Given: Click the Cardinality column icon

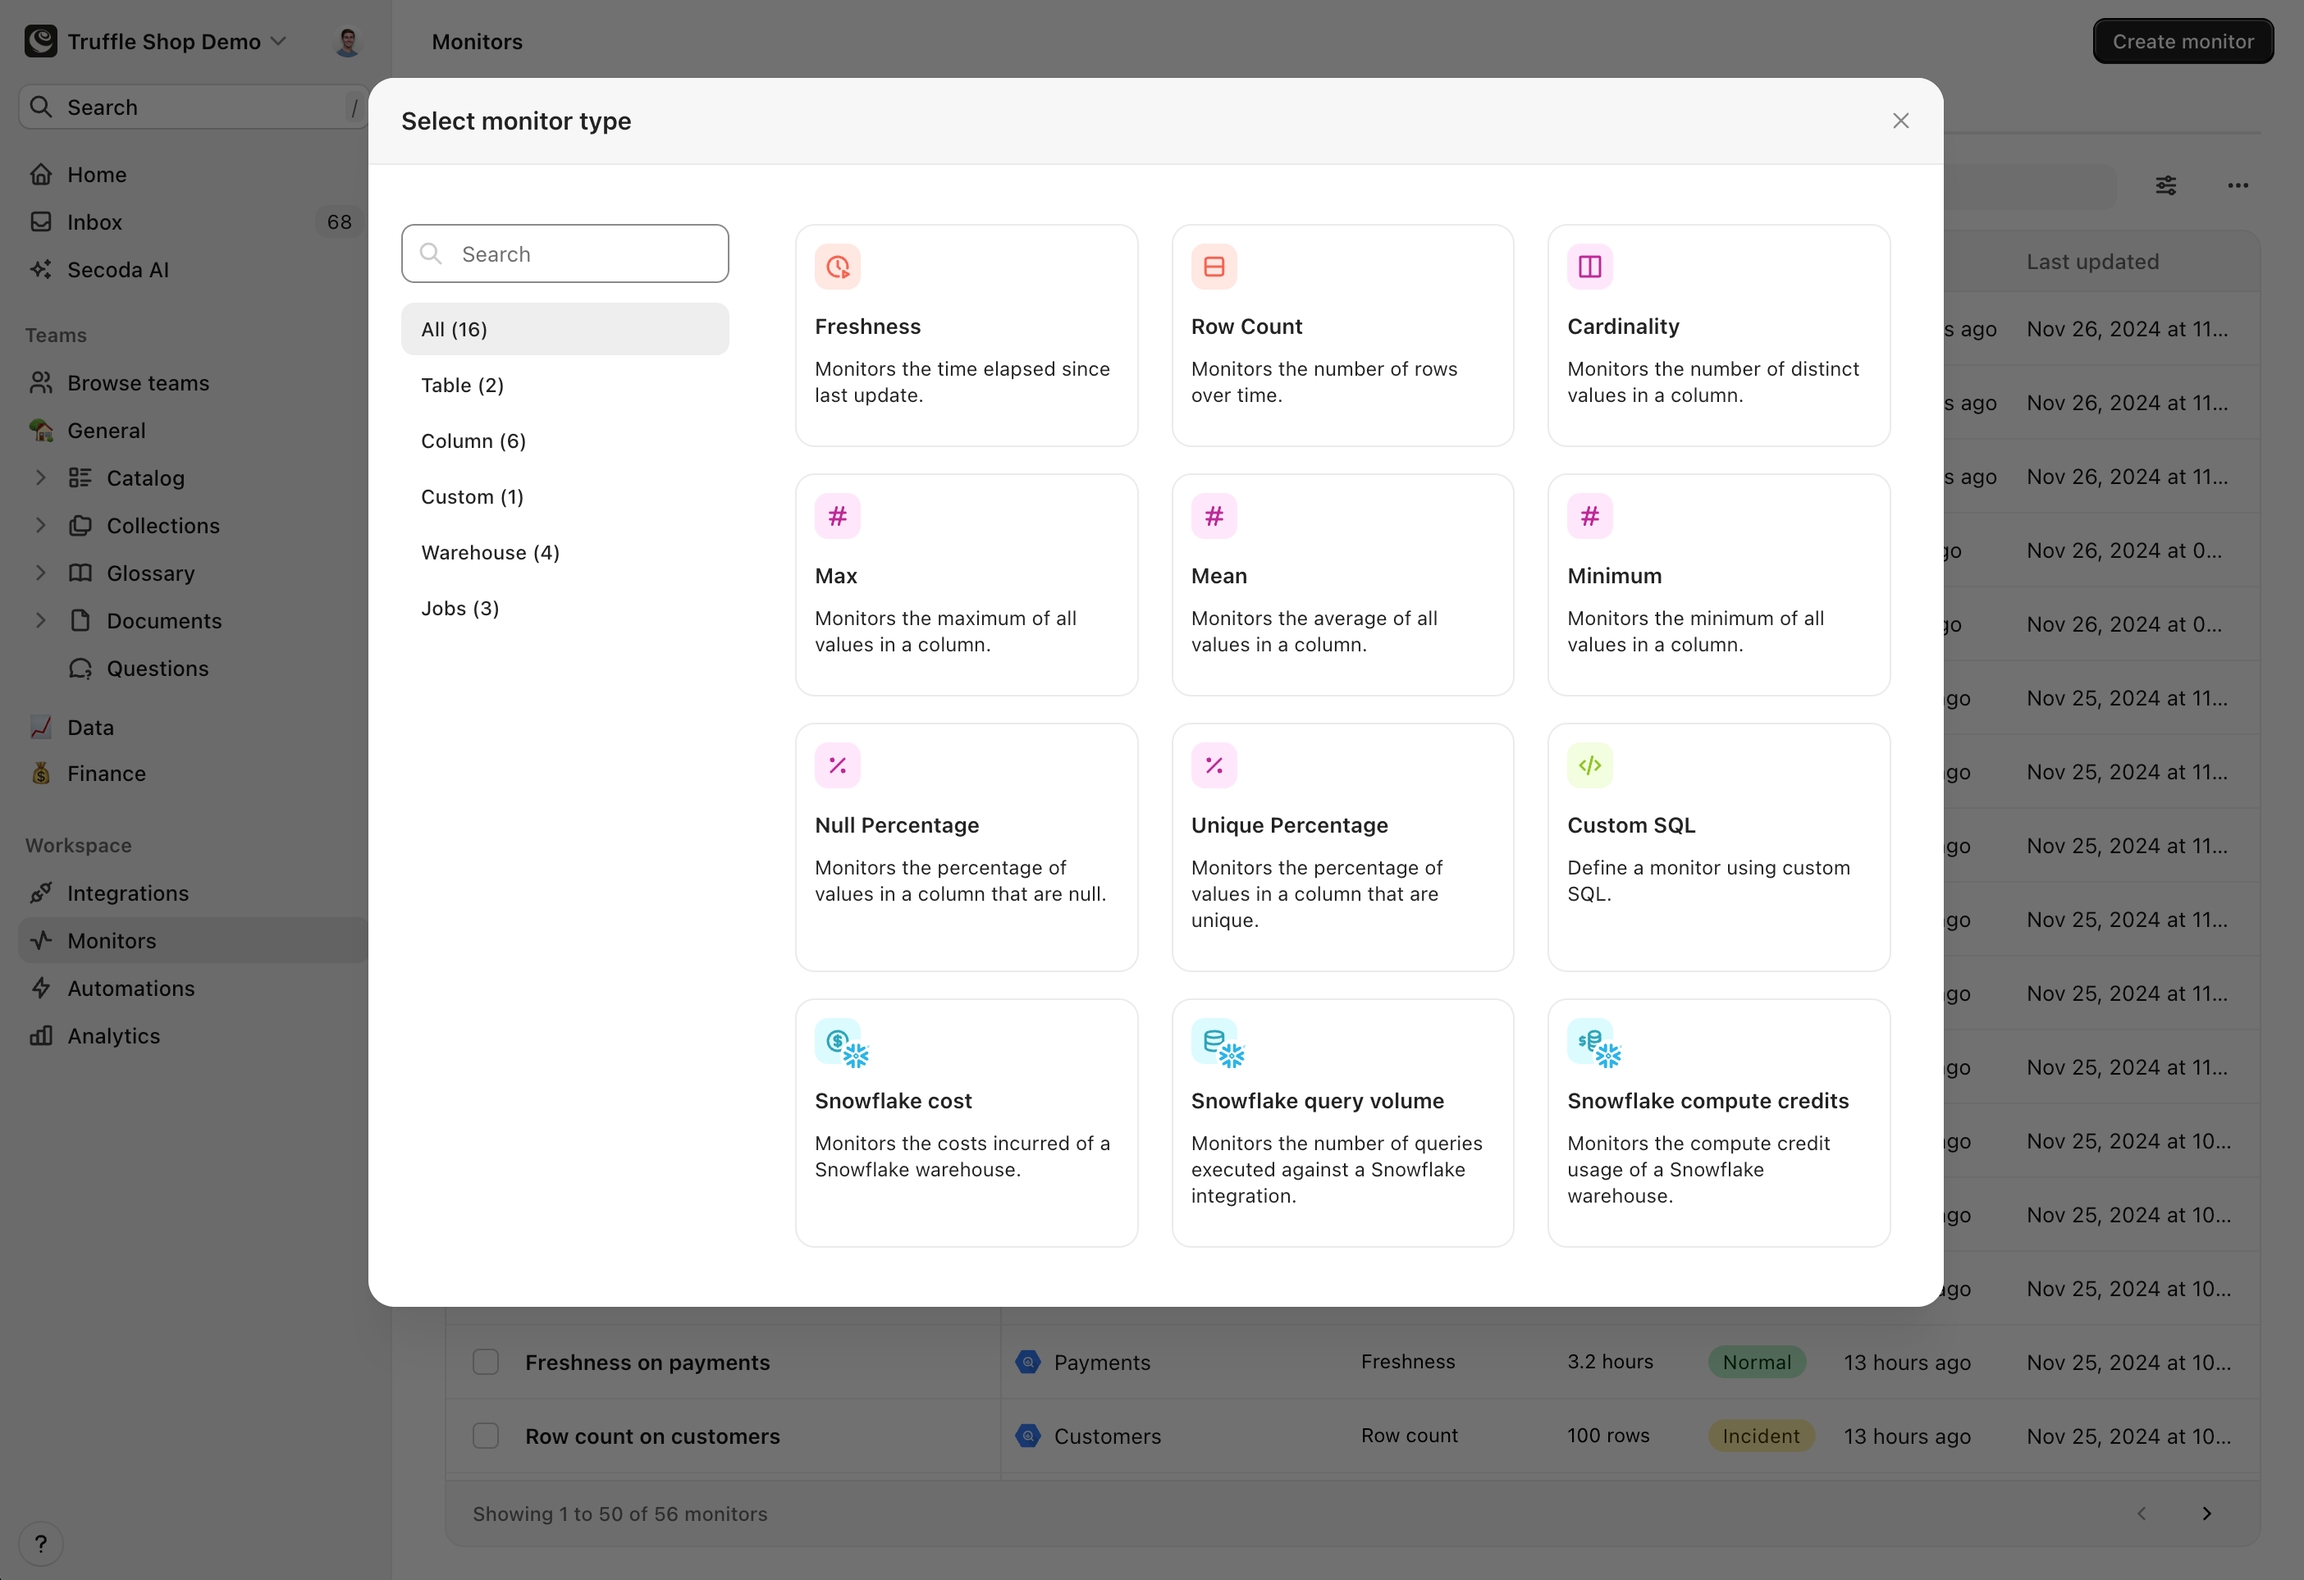Looking at the screenshot, I should point(1589,267).
